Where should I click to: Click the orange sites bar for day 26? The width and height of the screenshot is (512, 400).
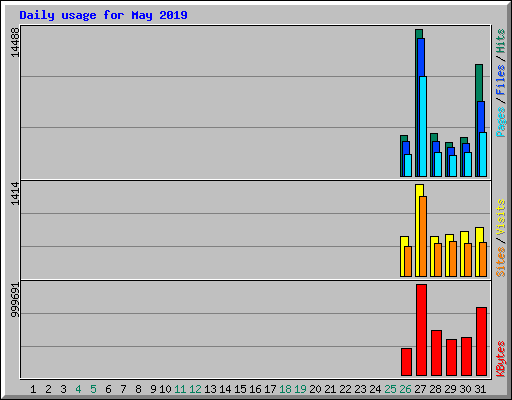(x=408, y=261)
